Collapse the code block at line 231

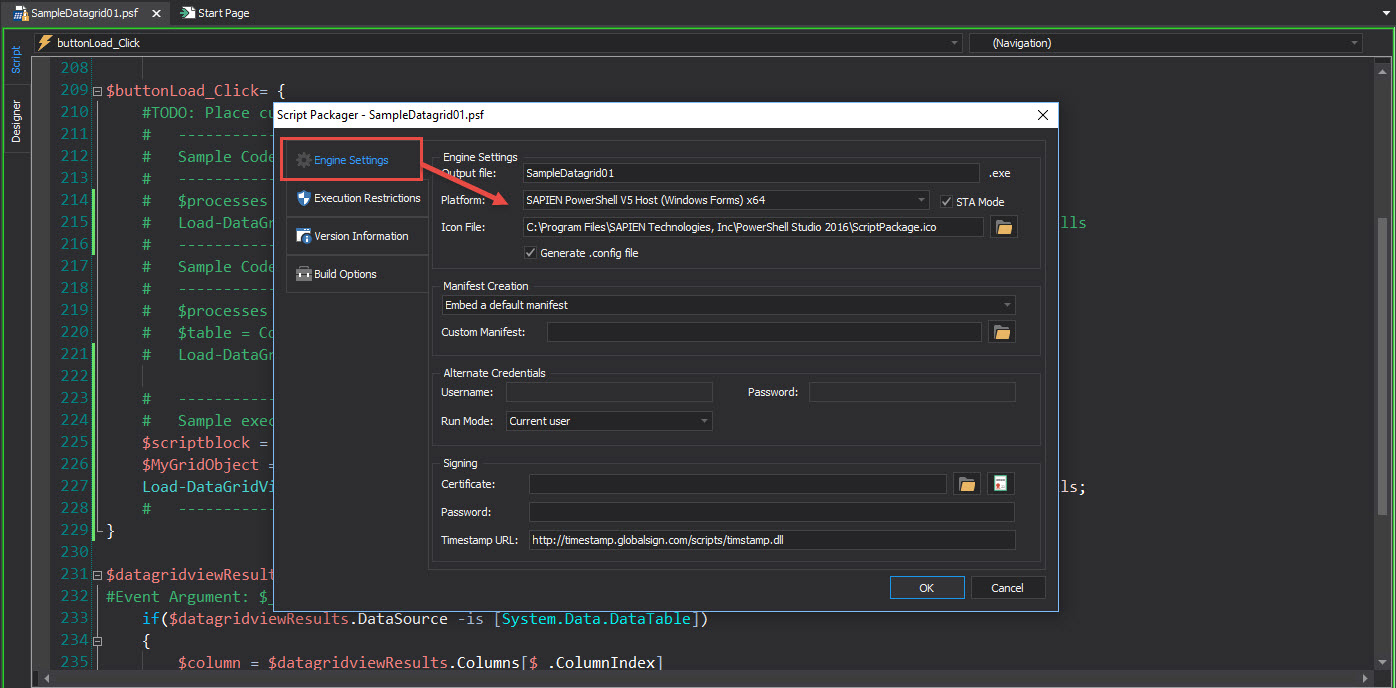coord(97,575)
